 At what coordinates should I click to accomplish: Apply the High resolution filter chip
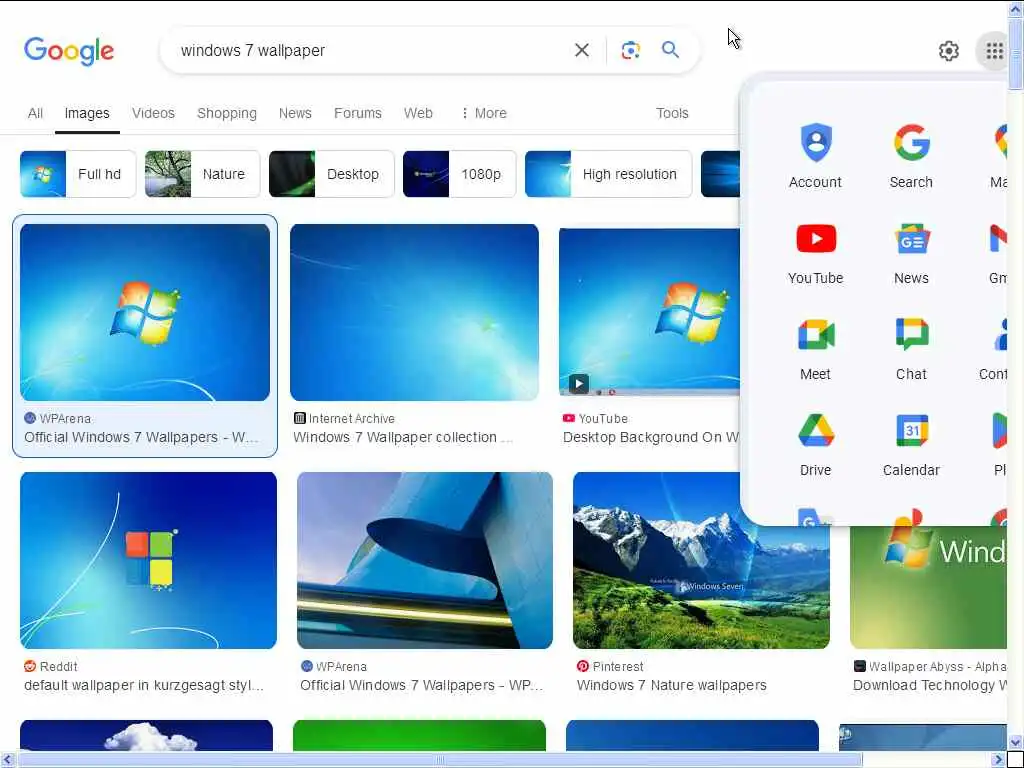(609, 174)
